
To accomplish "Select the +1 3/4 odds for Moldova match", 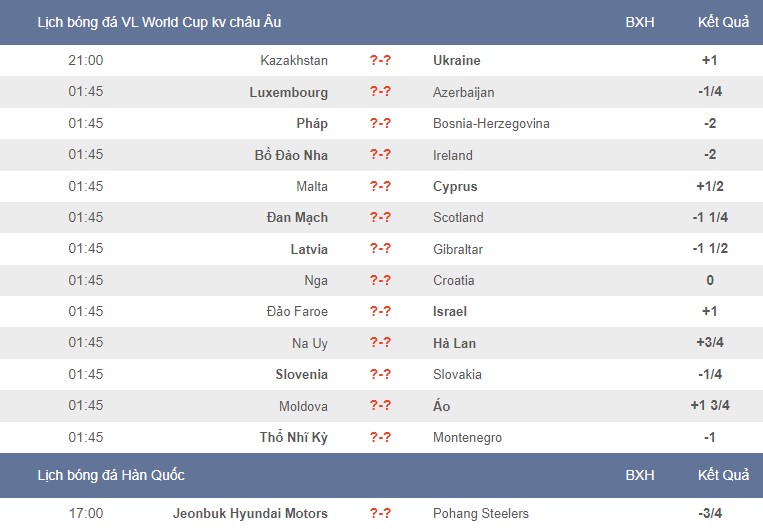I will [x=709, y=405].
